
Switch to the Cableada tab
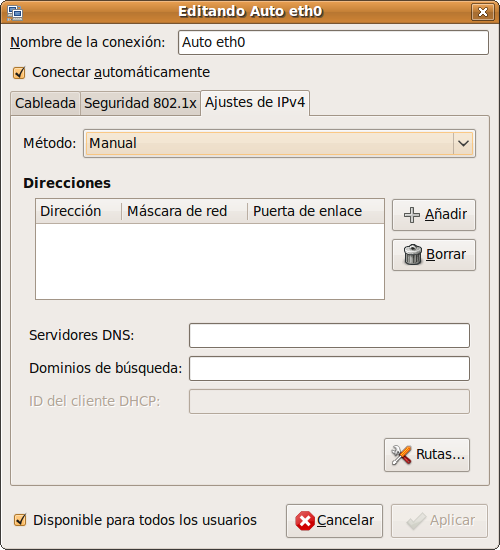pyautogui.click(x=45, y=103)
